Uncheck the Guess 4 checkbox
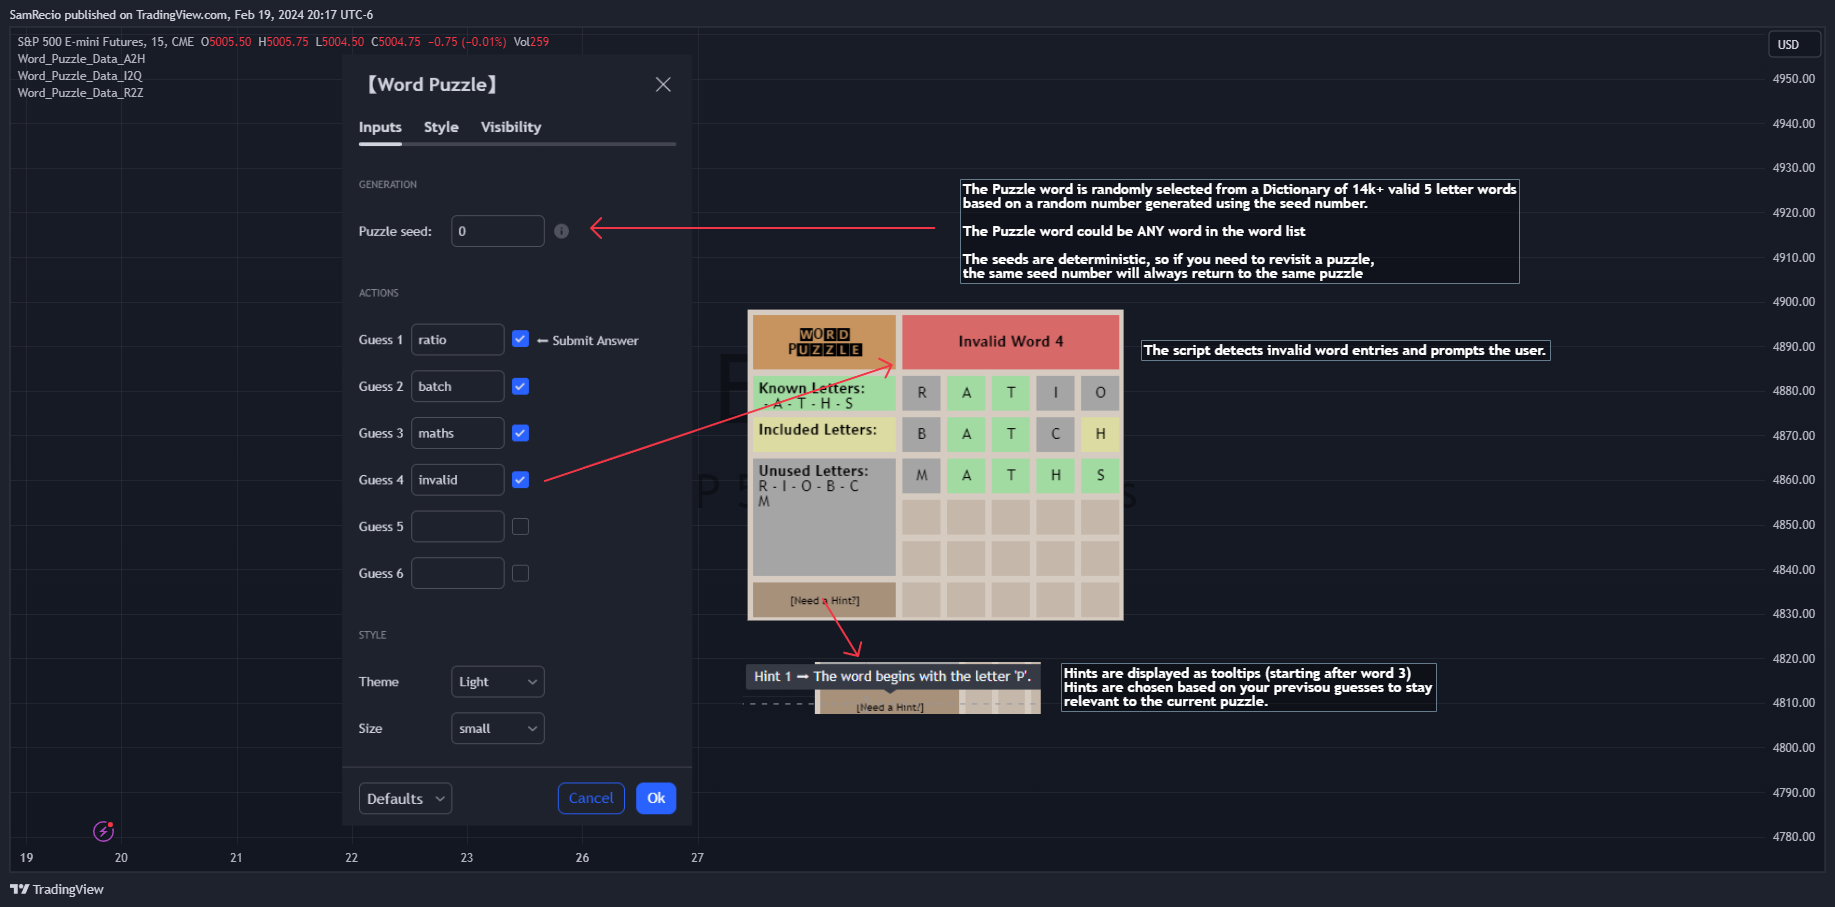This screenshot has height=907, width=1835. 521,480
